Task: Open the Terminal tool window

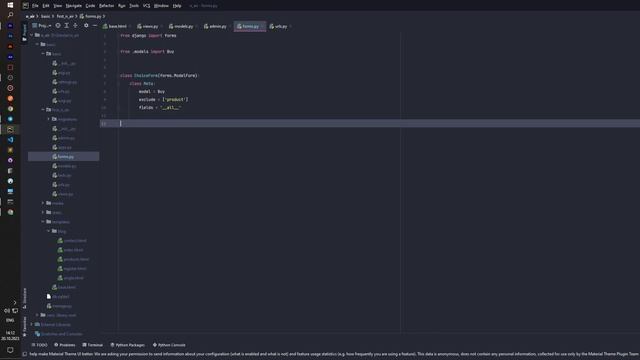Action: (93, 345)
